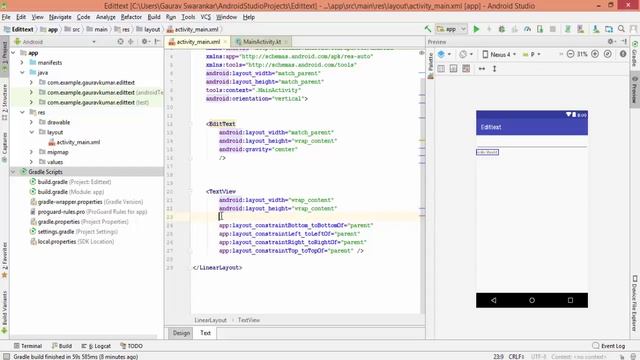640x360 pixels.
Task: Open the VCS menu
Action: point(205,17)
